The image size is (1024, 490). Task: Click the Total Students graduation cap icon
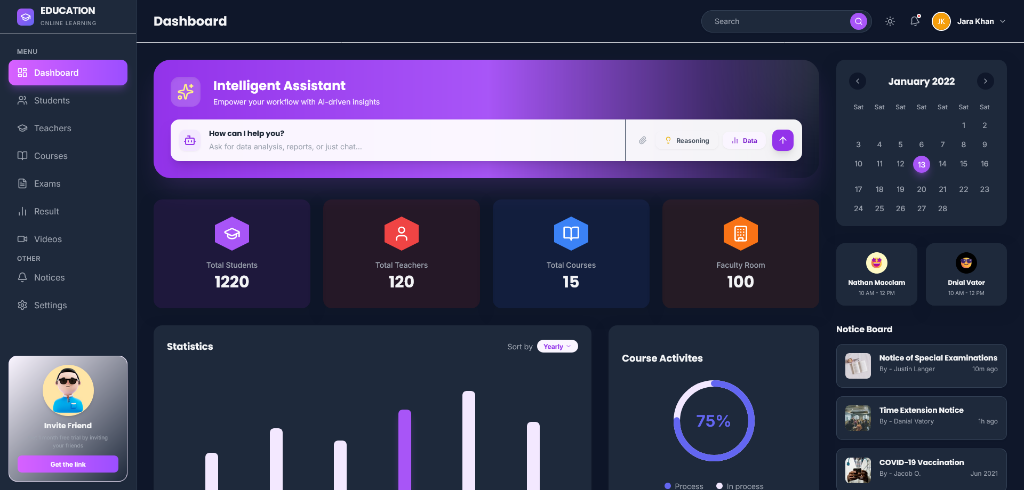click(232, 233)
